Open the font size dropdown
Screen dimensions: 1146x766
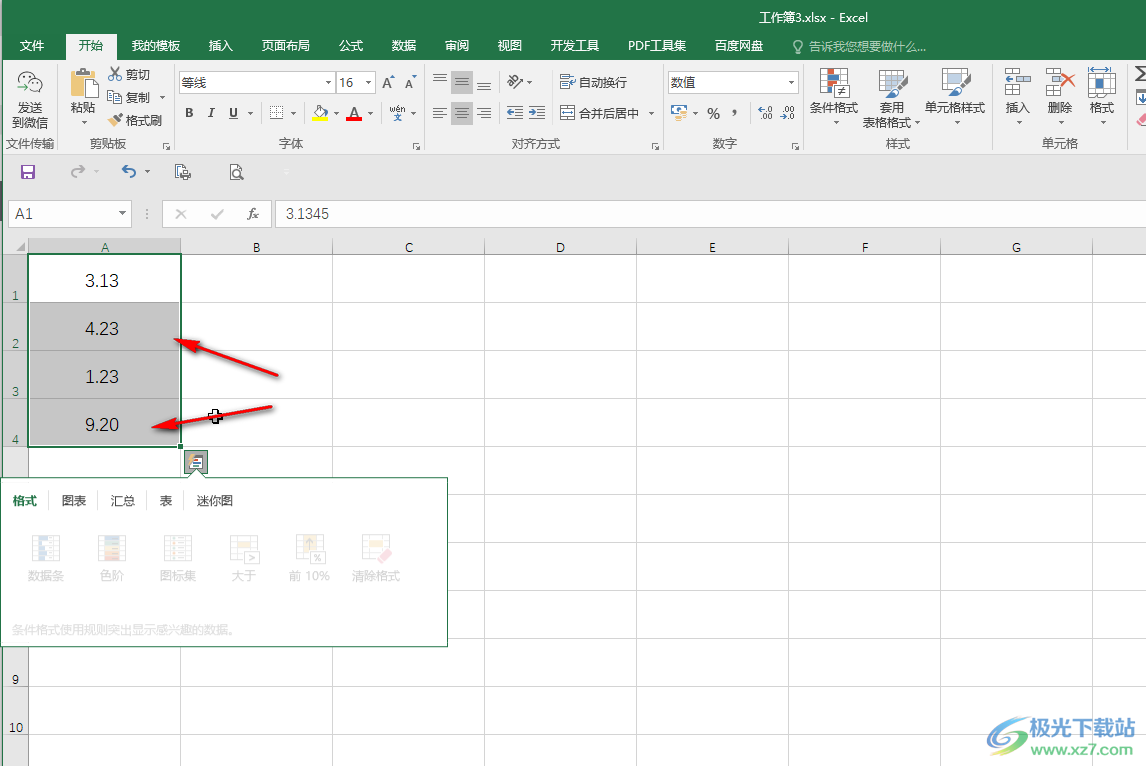pyautogui.click(x=369, y=83)
